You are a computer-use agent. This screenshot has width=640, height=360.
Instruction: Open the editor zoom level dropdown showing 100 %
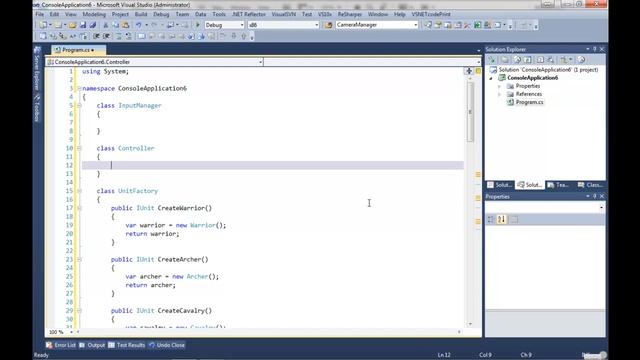pos(71,332)
